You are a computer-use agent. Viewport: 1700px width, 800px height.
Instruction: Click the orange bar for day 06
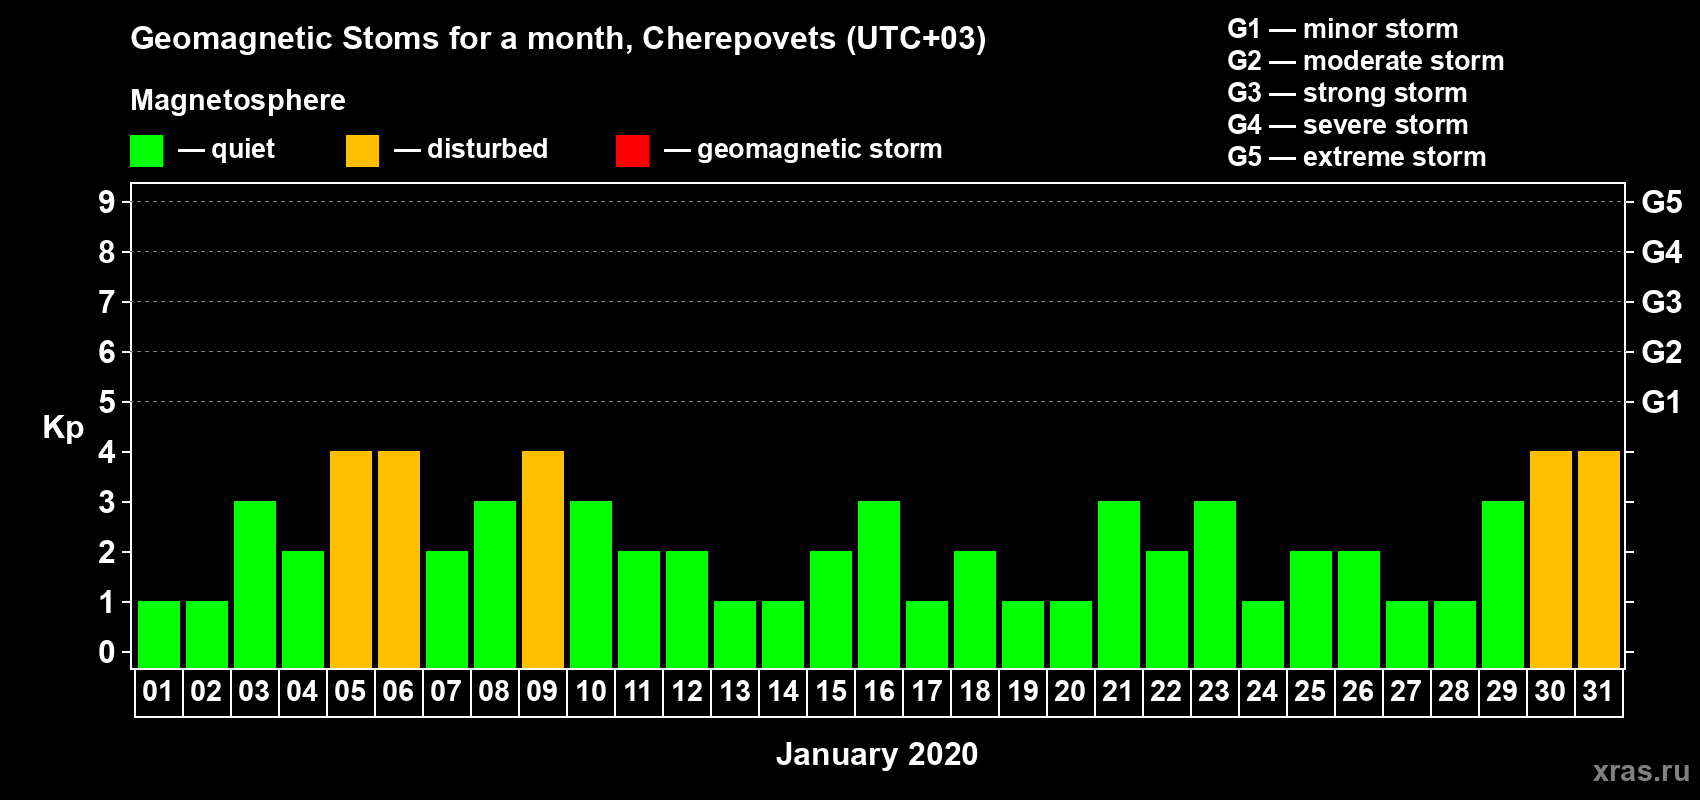(399, 560)
